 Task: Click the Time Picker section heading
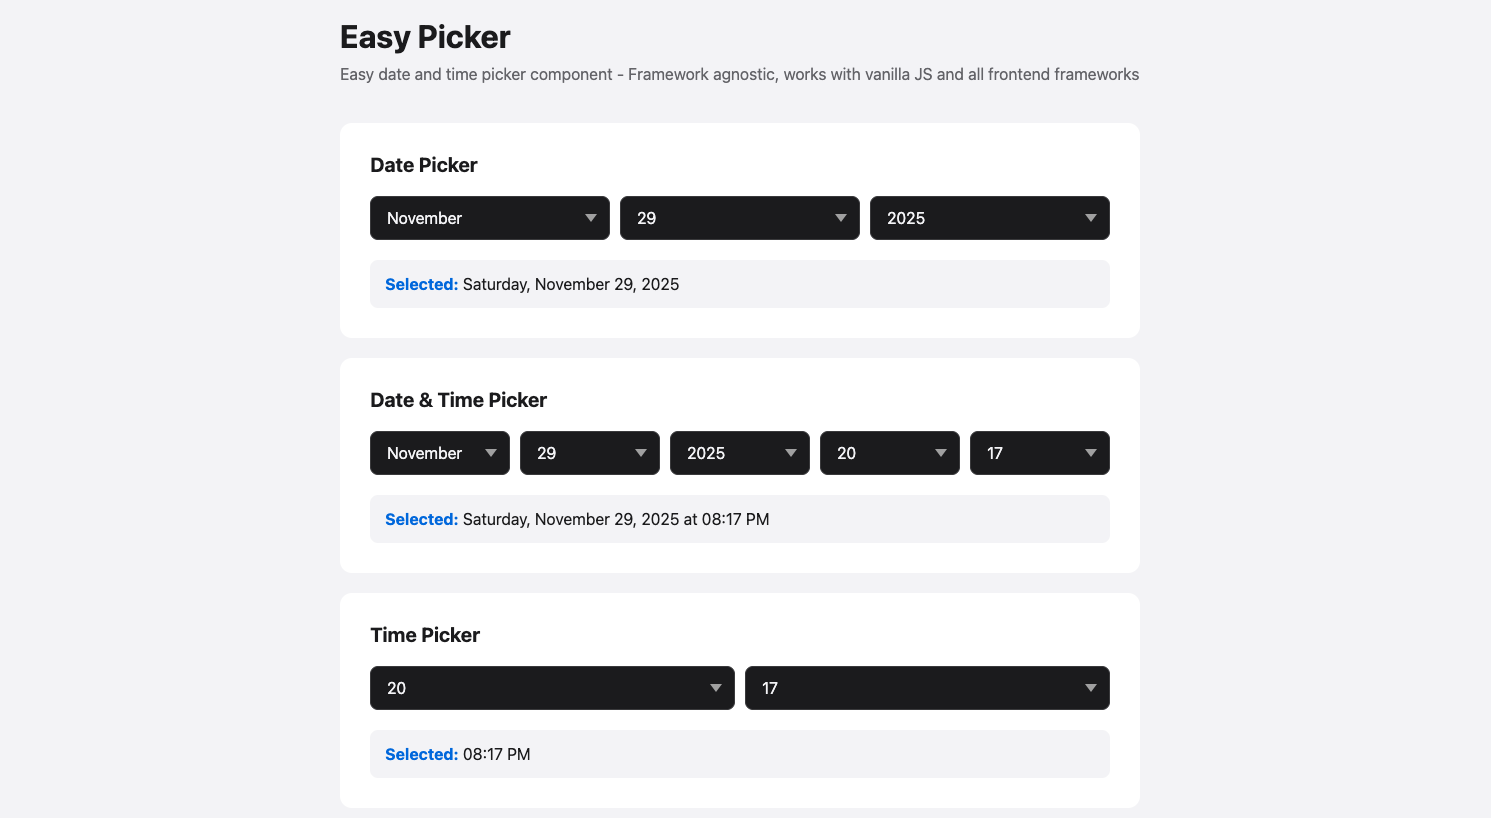[425, 635]
